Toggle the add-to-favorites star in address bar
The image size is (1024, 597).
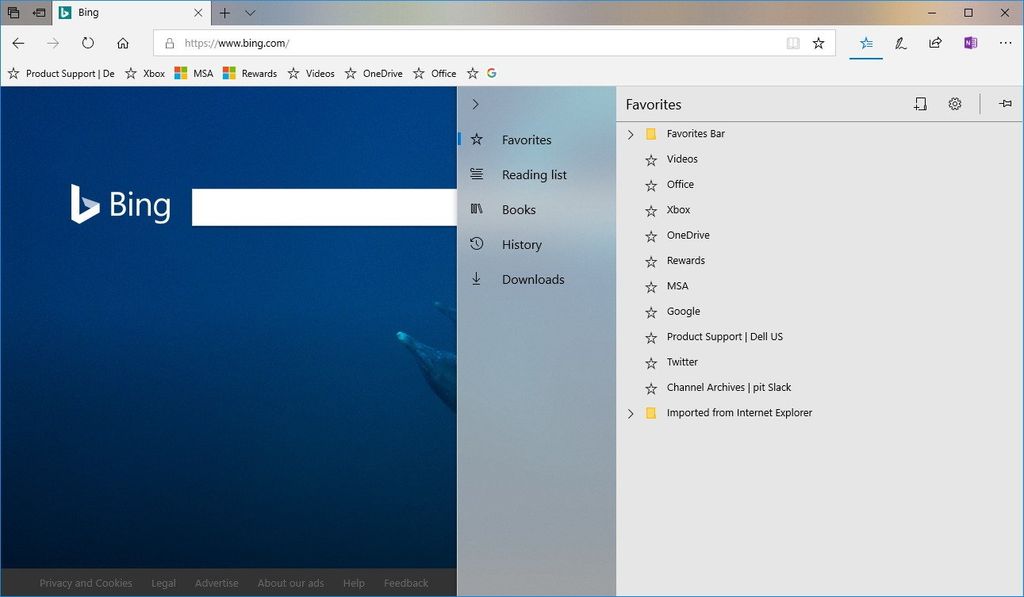[819, 43]
